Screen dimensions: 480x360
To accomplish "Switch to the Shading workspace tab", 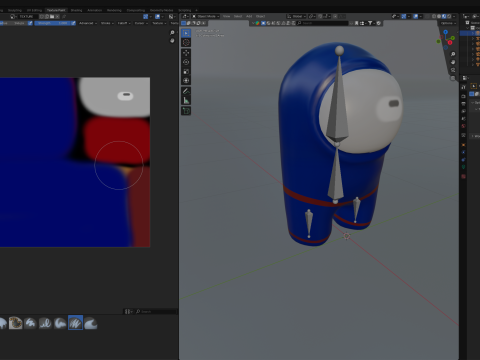I will click(x=76, y=10).
